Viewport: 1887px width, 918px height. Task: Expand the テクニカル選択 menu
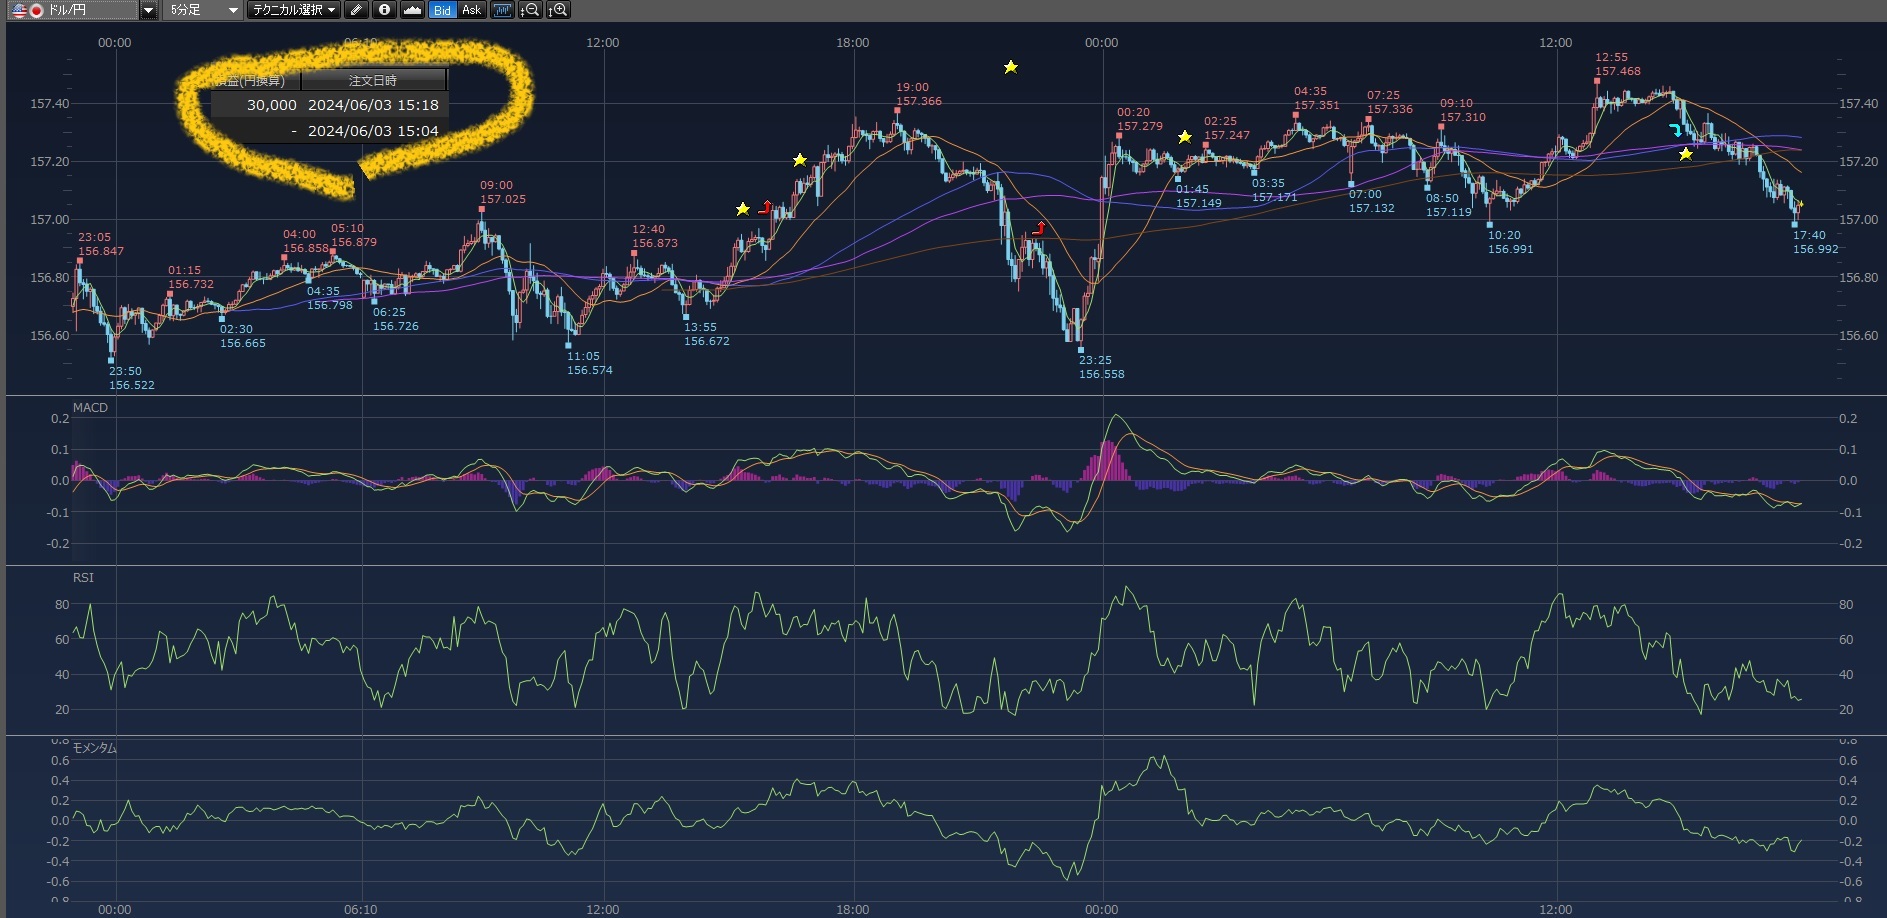click(x=294, y=10)
